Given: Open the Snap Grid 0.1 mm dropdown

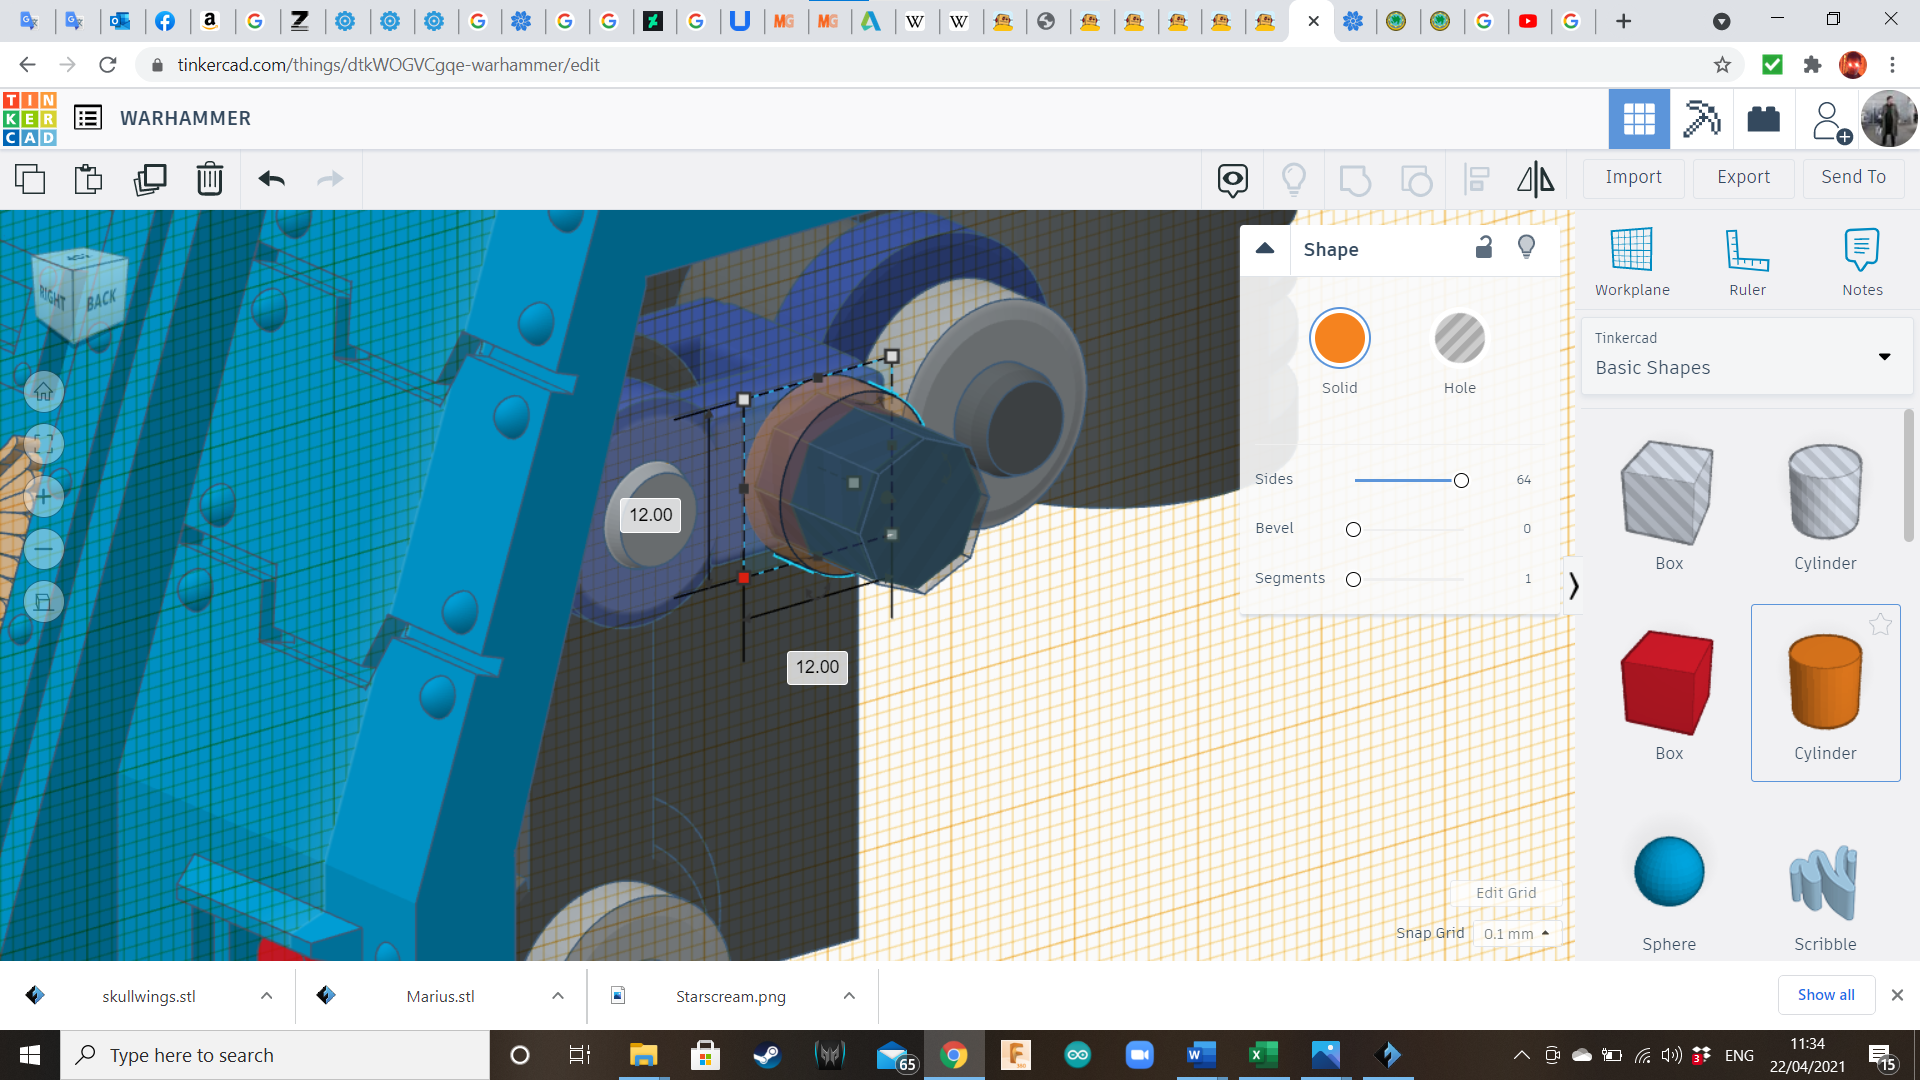Looking at the screenshot, I should [1516, 934].
